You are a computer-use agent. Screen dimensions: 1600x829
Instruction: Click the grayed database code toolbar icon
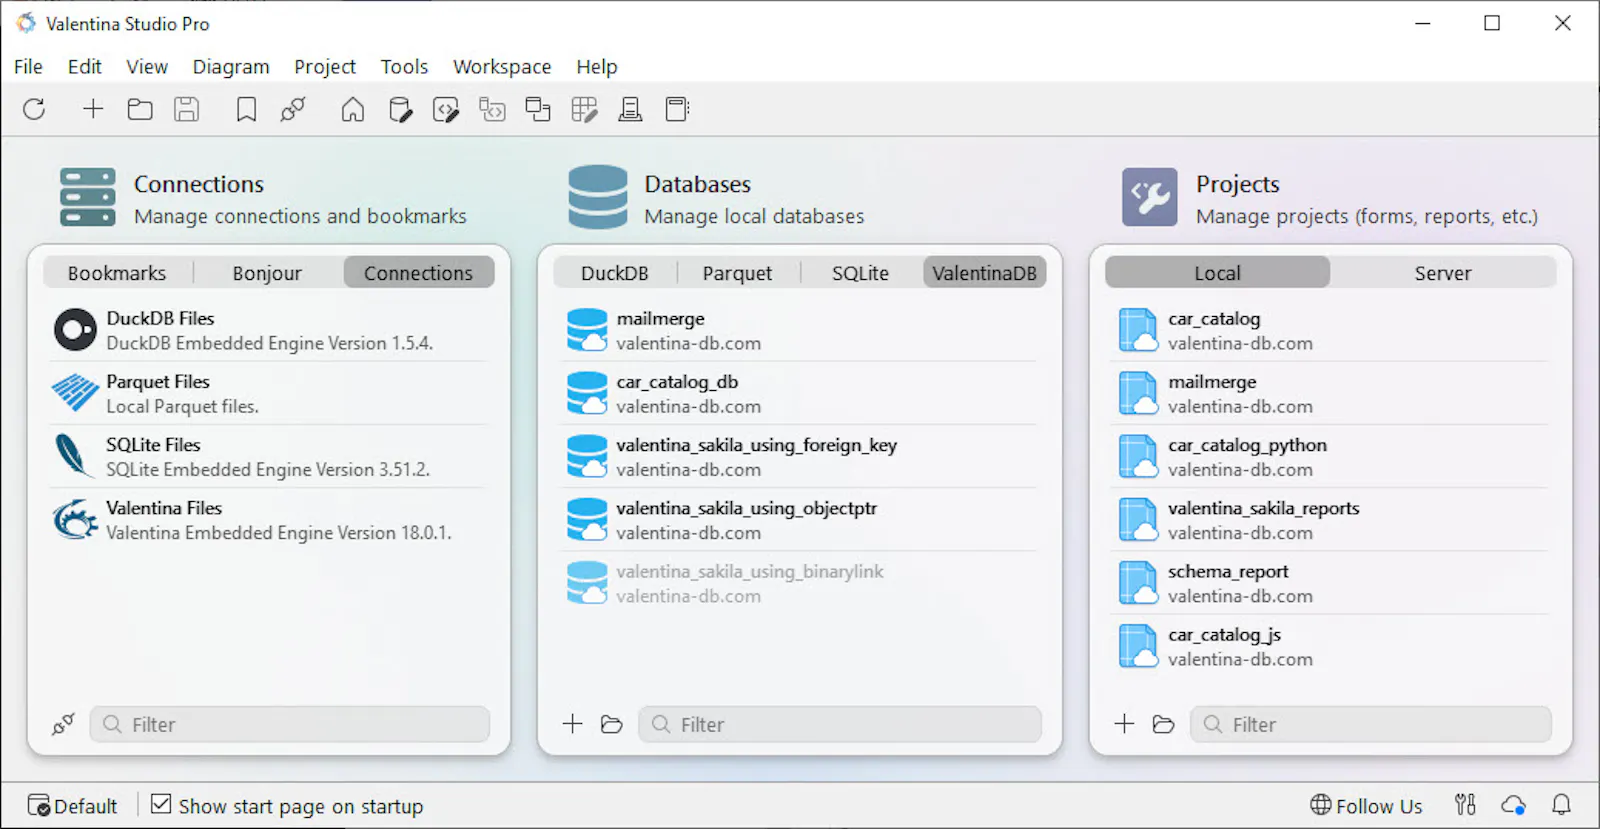(x=492, y=109)
